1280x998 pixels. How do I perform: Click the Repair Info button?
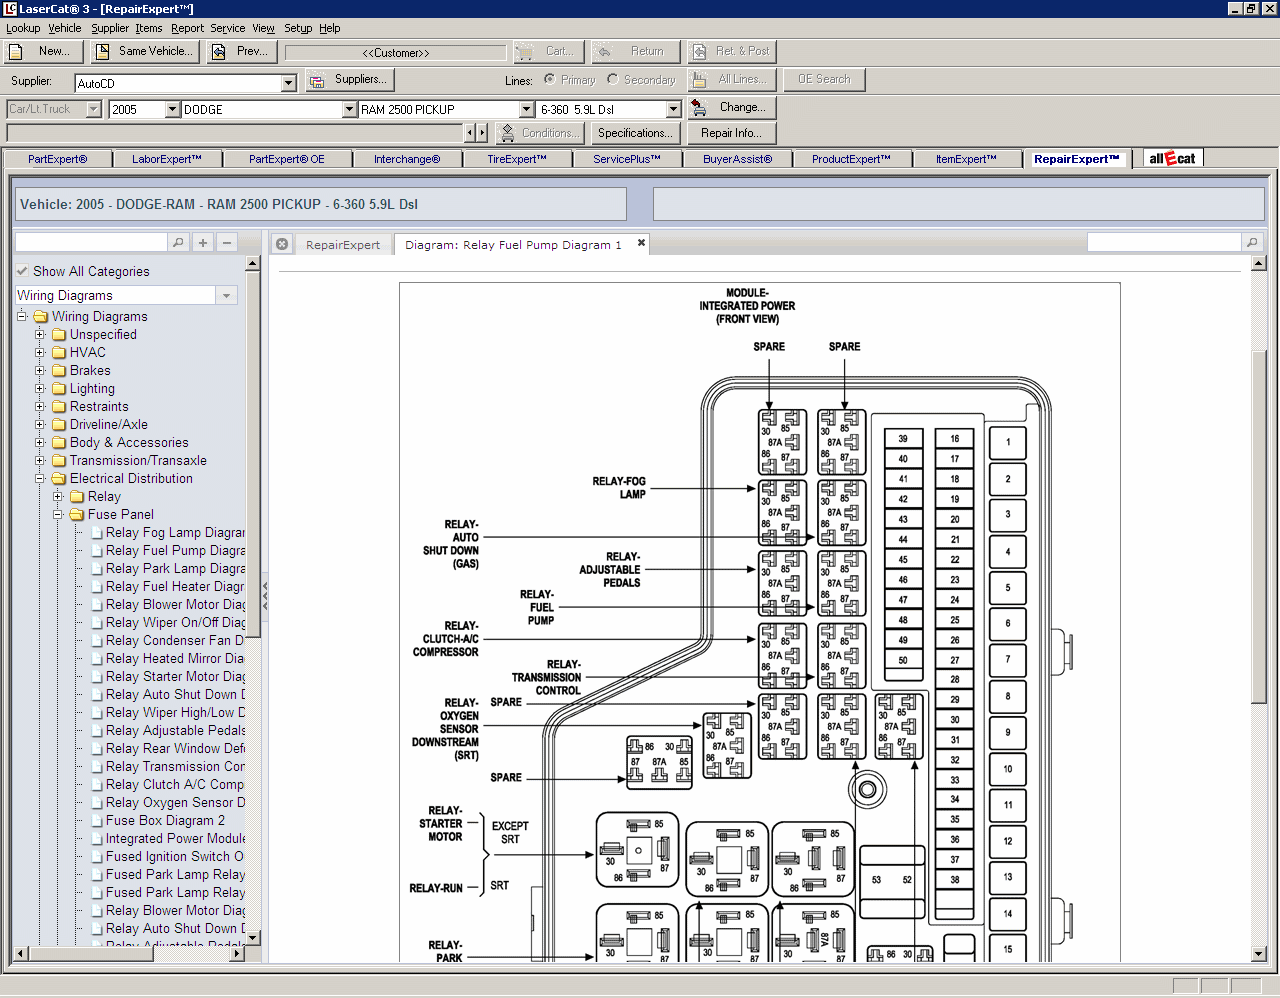click(x=731, y=133)
